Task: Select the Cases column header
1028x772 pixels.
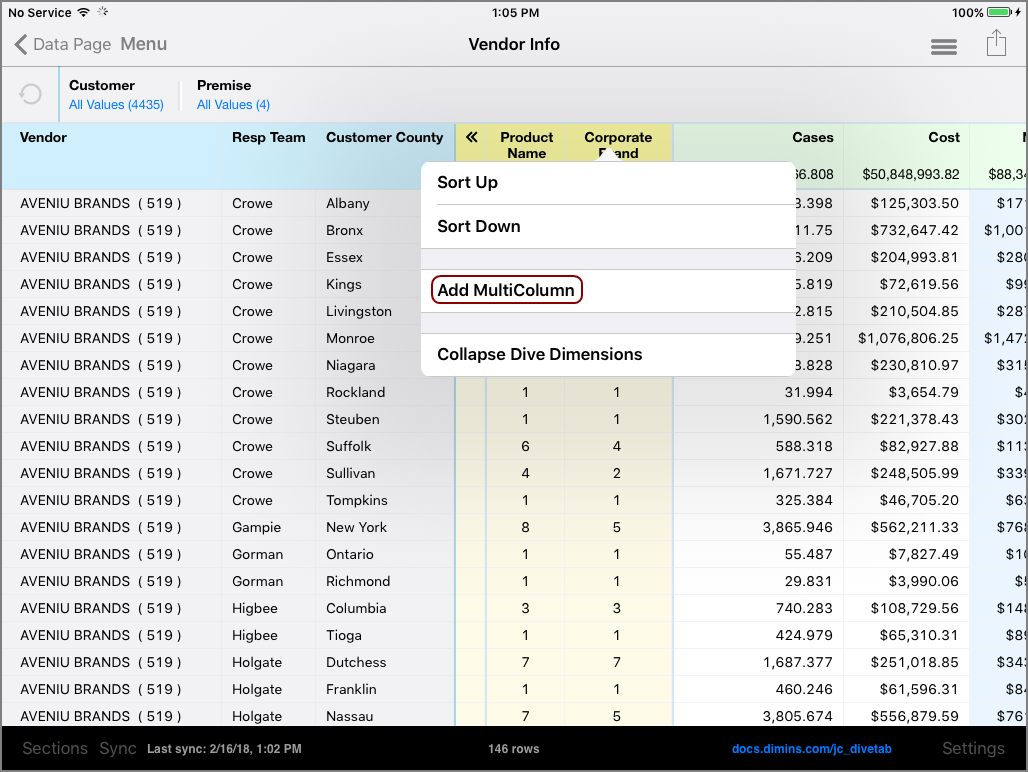Action: coord(812,138)
